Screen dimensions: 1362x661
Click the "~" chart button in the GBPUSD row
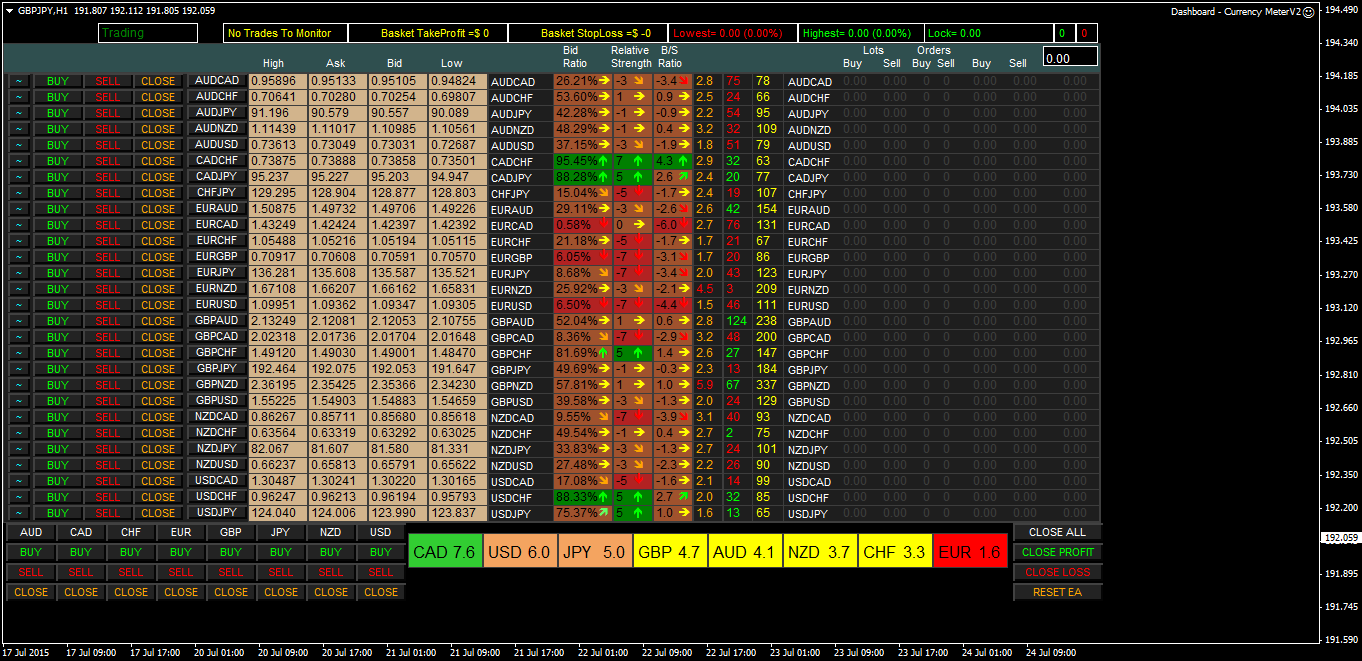(19, 401)
